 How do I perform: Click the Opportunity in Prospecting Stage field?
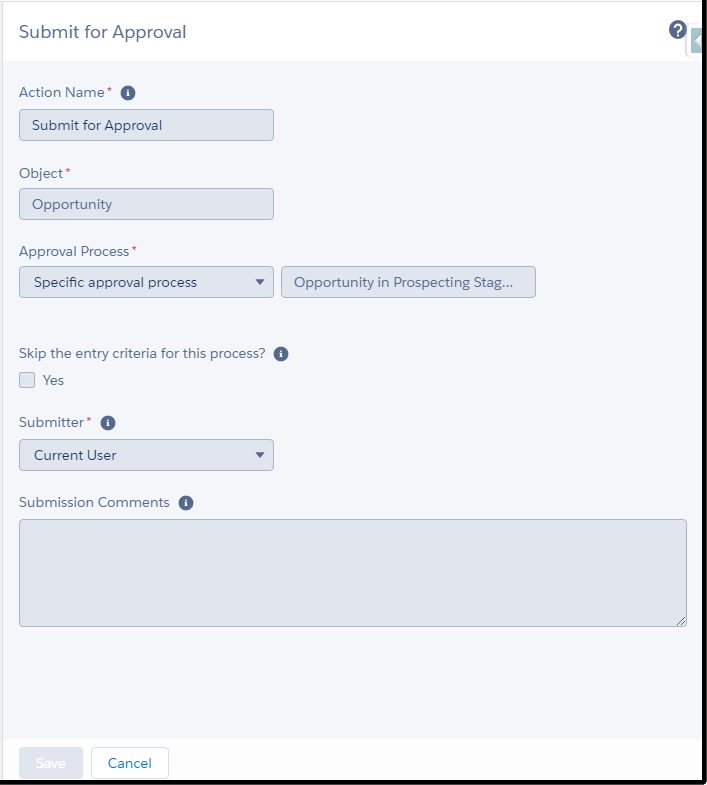pyautogui.click(x=408, y=282)
